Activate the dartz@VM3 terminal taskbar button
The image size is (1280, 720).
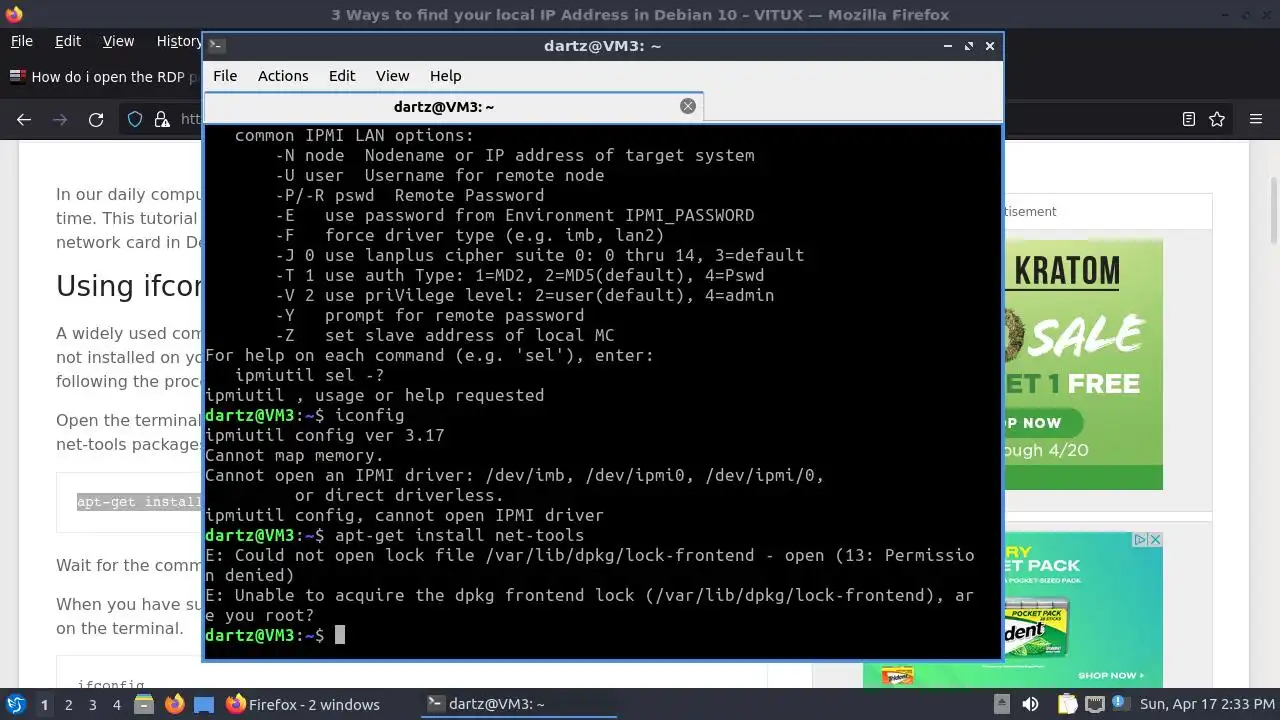518,704
